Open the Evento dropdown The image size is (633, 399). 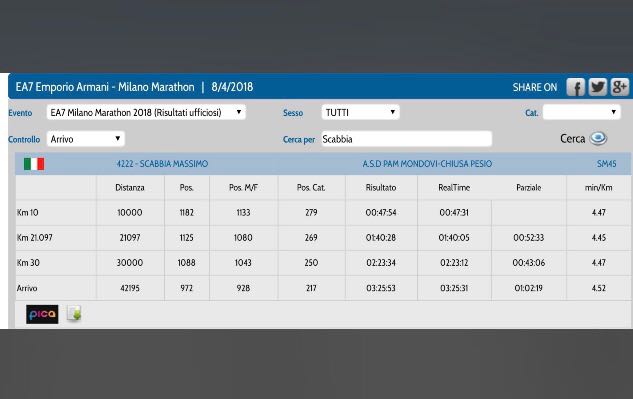click(146, 112)
